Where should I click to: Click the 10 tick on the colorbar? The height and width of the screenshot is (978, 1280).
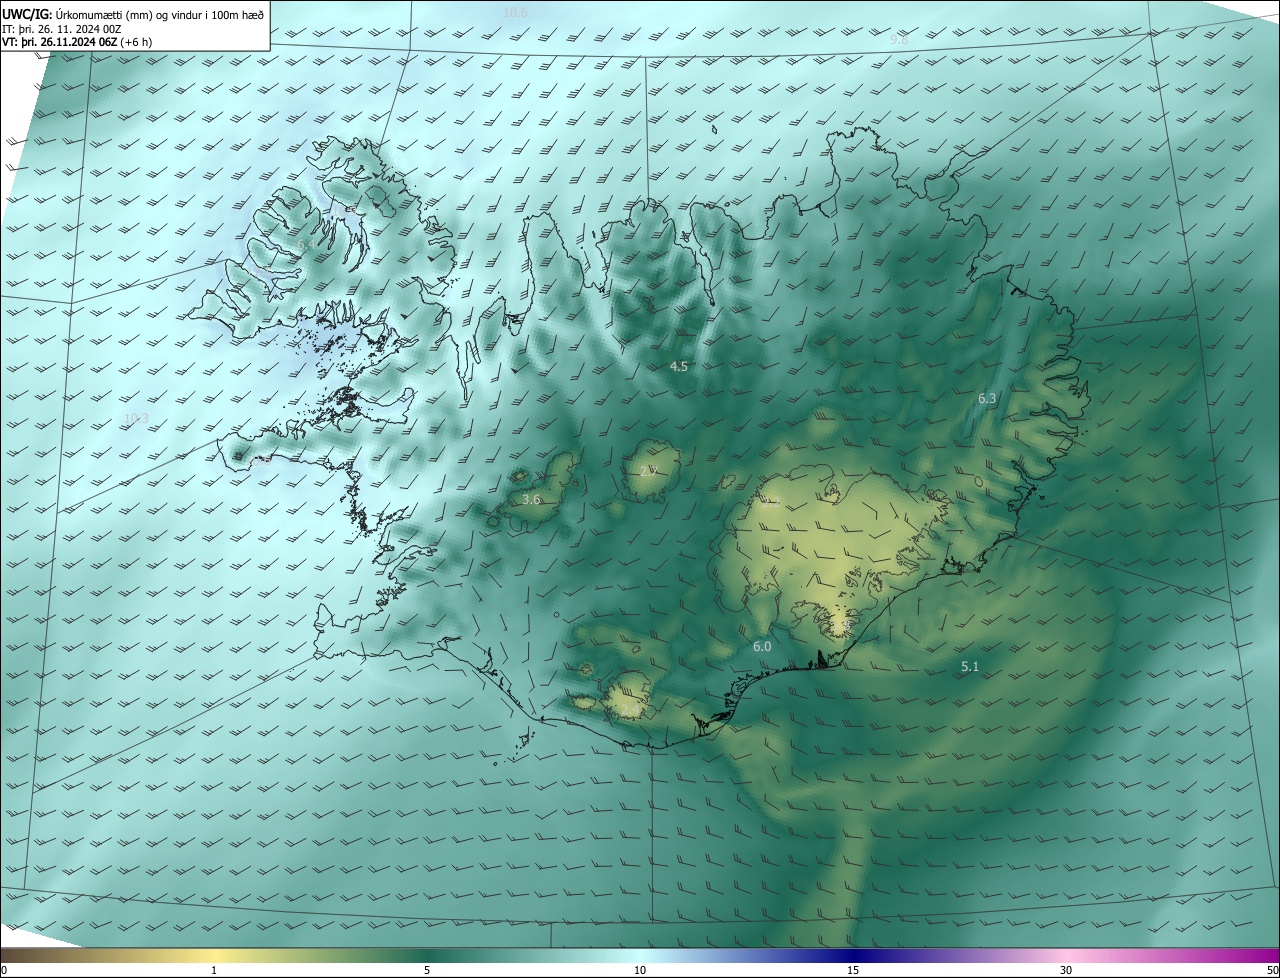(x=640, y=970)
